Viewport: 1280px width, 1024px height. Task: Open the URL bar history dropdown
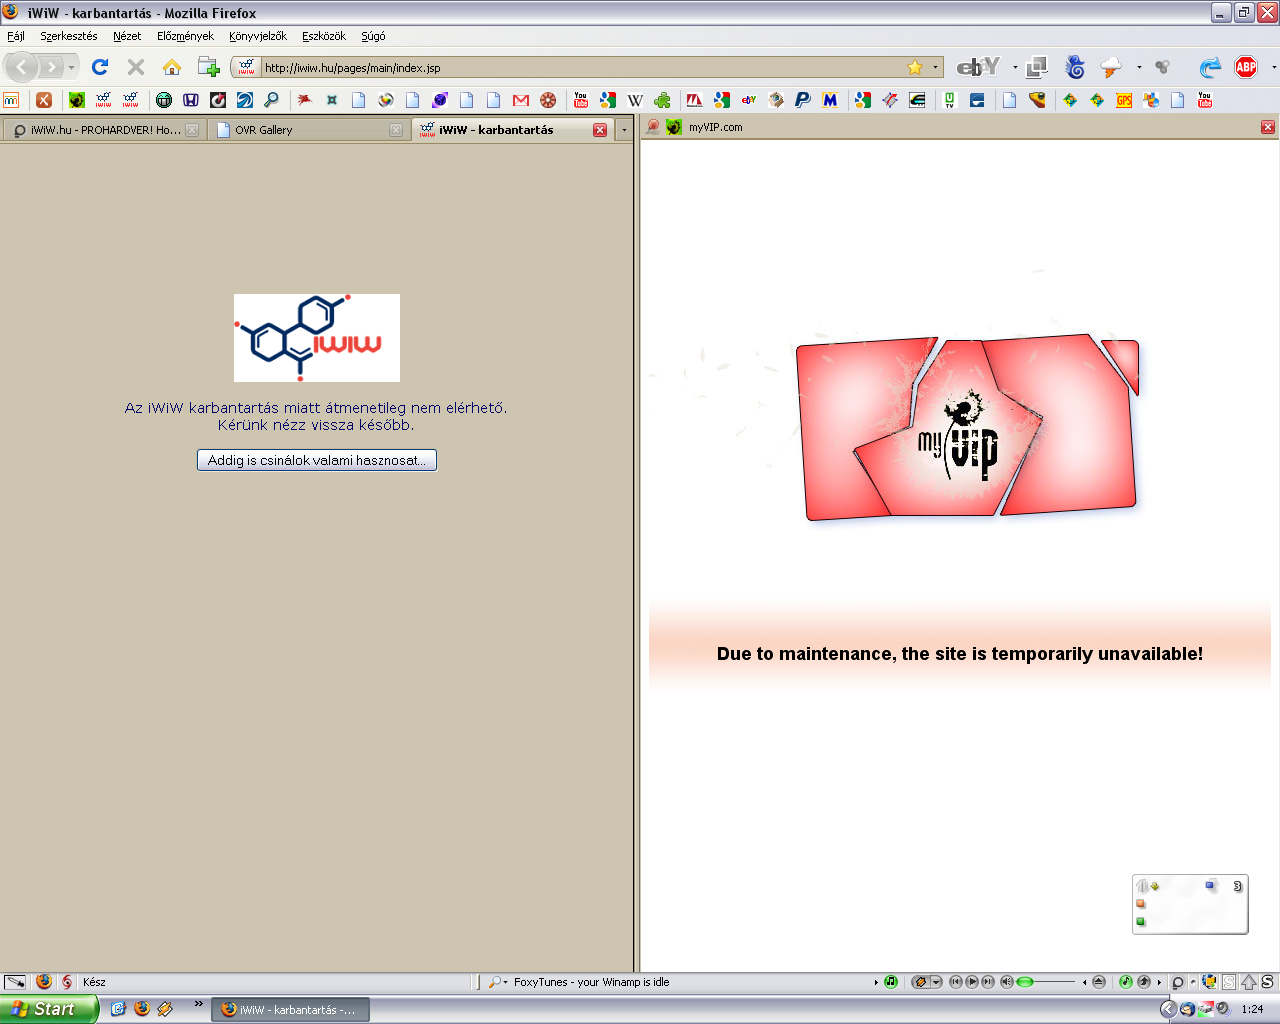[x=936, y=67]
